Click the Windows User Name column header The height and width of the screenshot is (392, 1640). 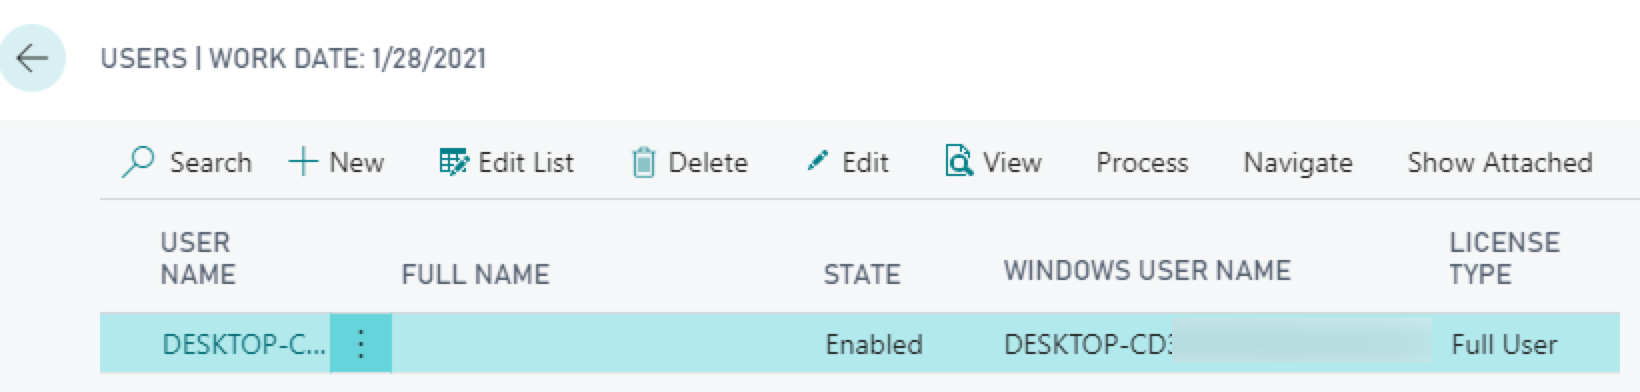[x=1147, y=270]
